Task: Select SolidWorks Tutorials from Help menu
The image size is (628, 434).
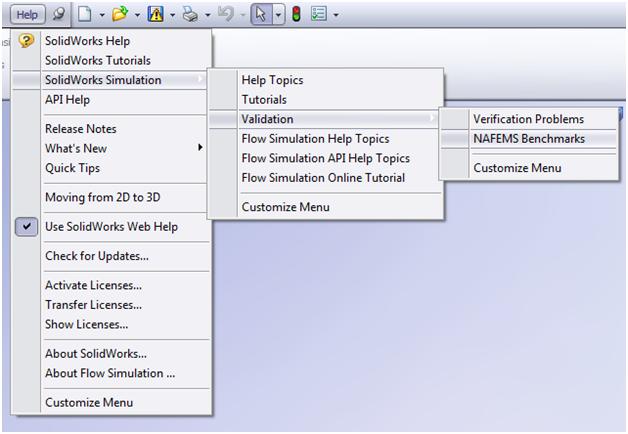Action: (98, 61)
